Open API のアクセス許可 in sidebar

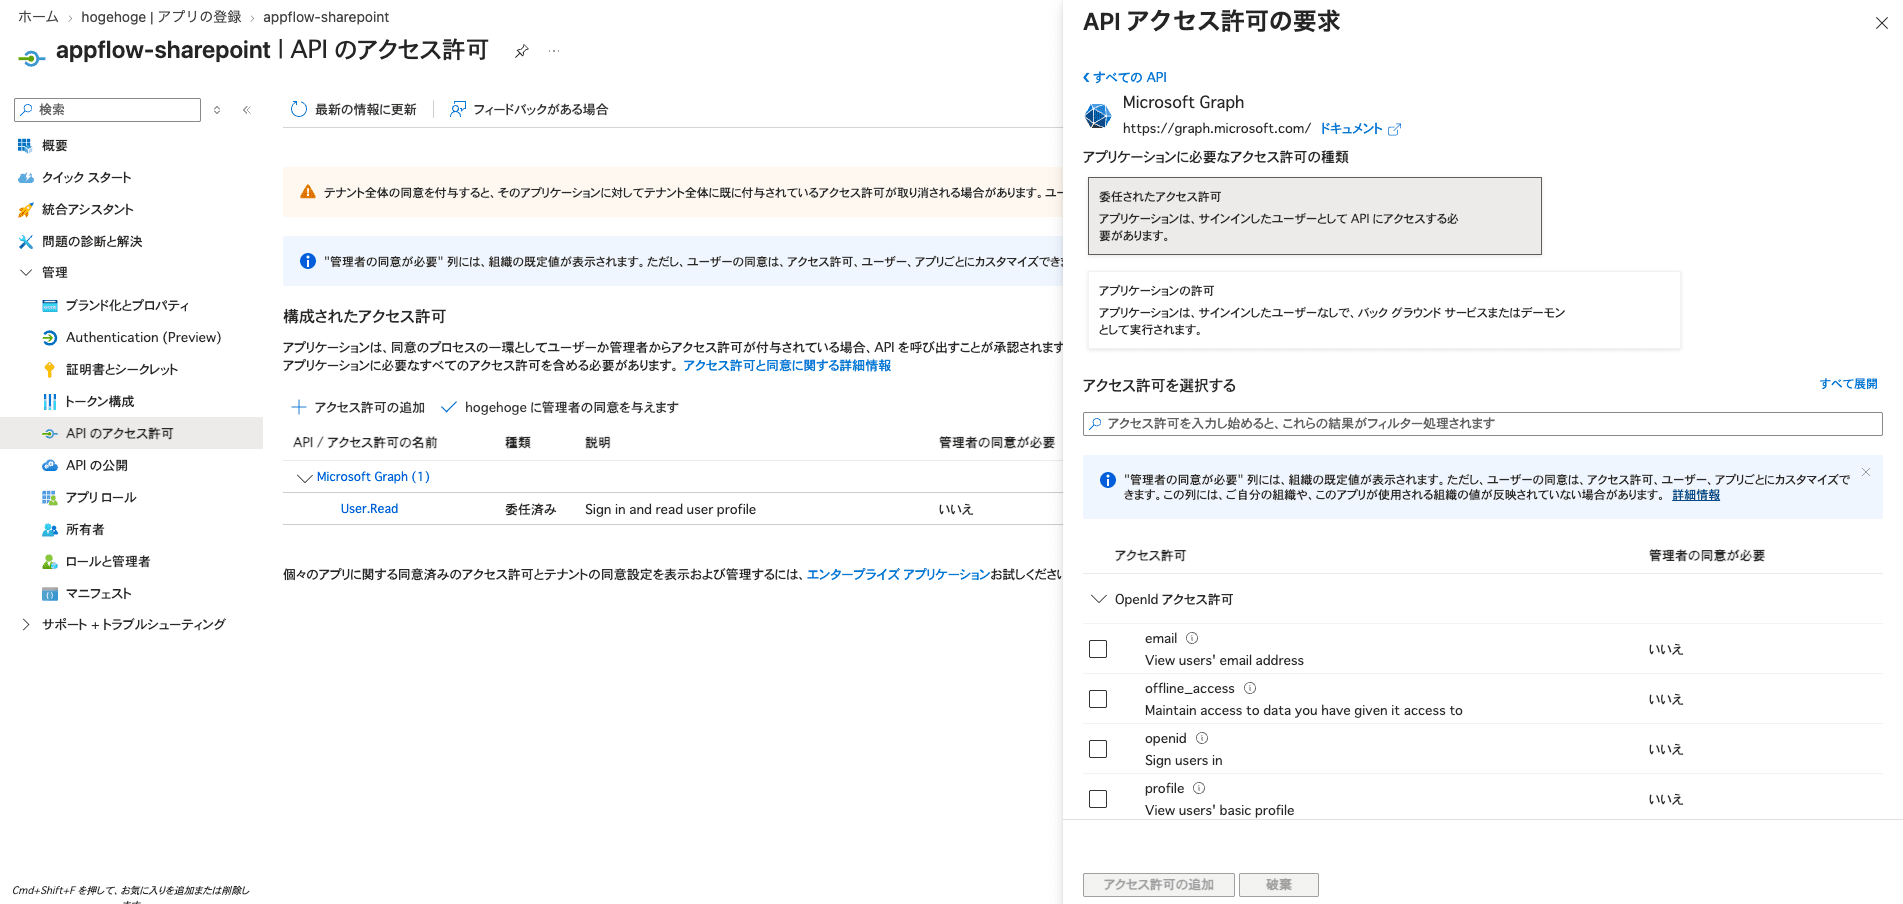131,433
